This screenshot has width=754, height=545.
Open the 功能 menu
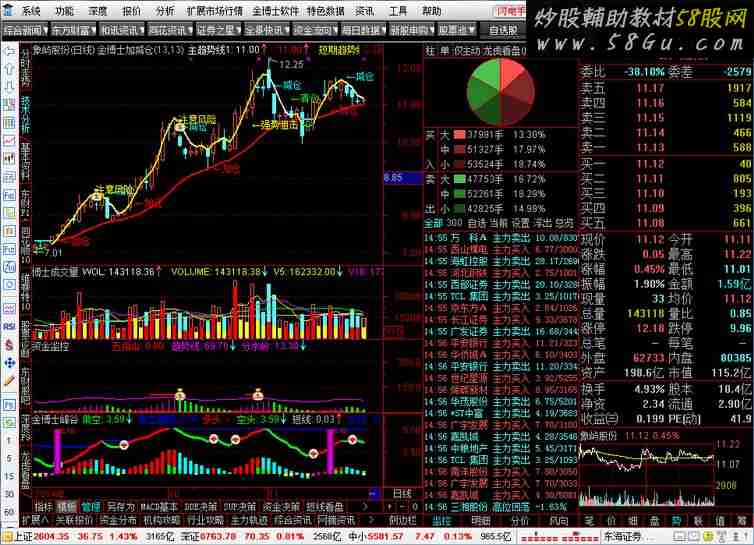tap(64, 11)
